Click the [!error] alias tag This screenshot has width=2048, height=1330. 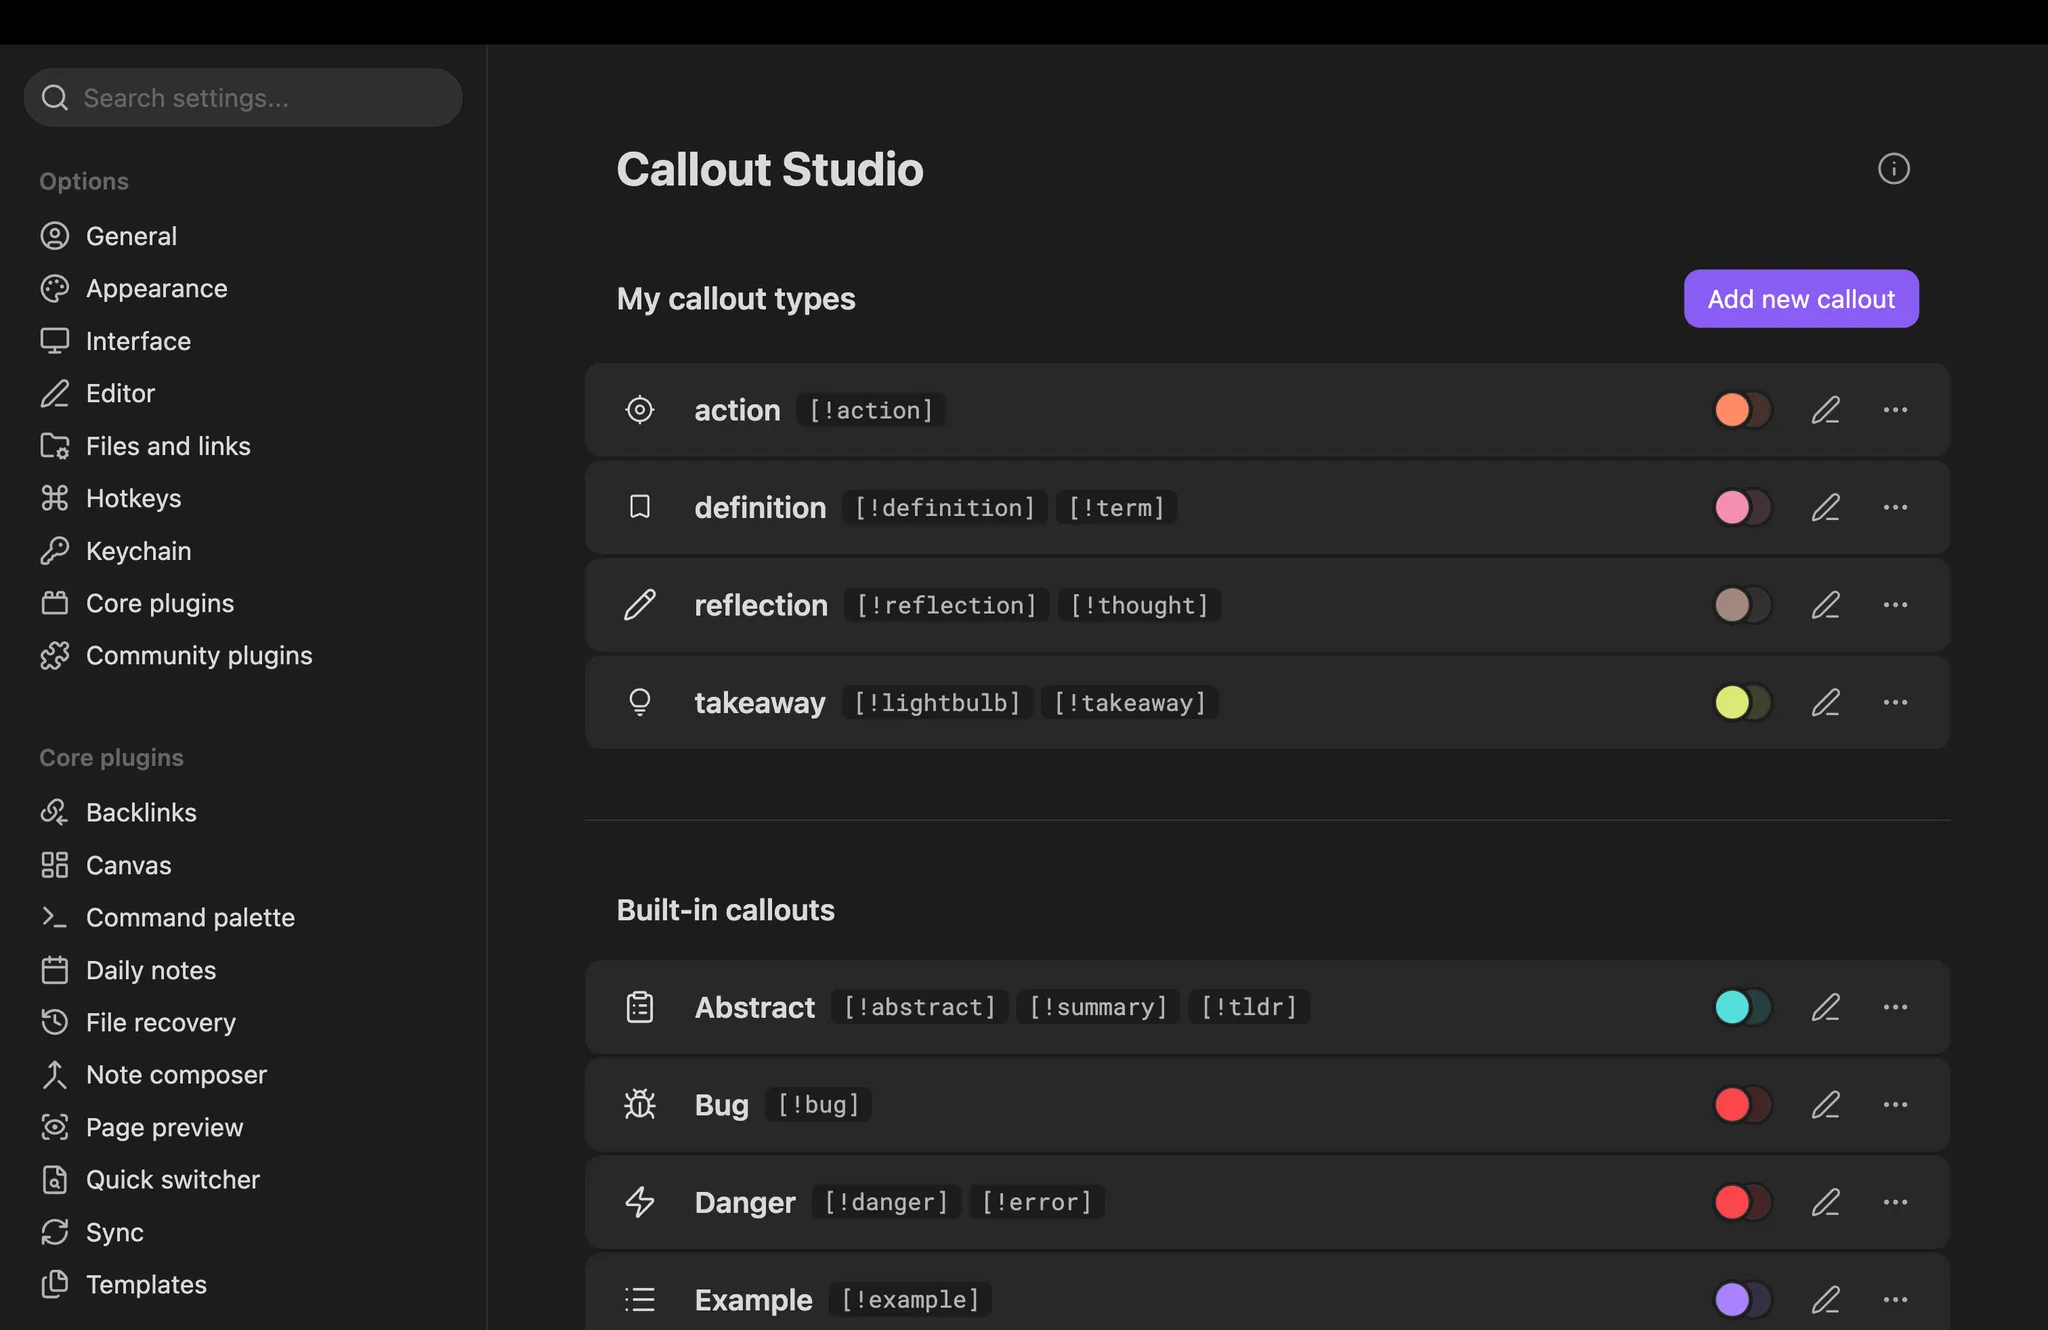click(1037, 1202)
